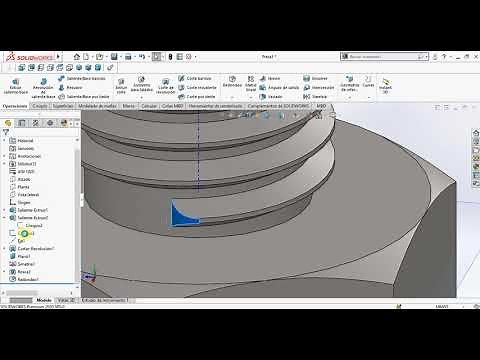Open the Calcular tab
Image resolution: width=480 pixels, height=360 pixels.
149,106
